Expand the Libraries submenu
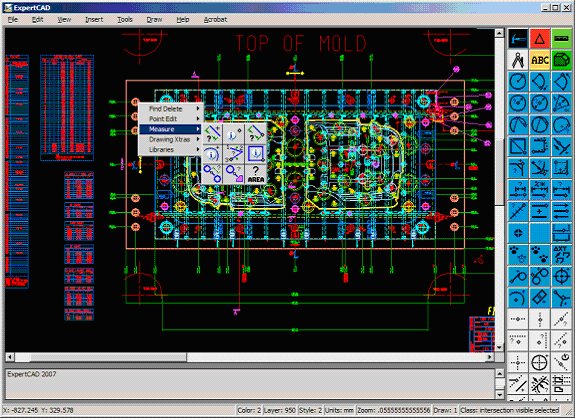The height and width of the screenshot is (420, 575). [171, 150]
